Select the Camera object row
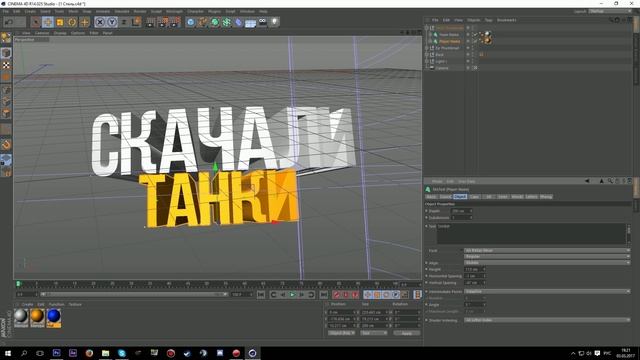 [442, 68]
